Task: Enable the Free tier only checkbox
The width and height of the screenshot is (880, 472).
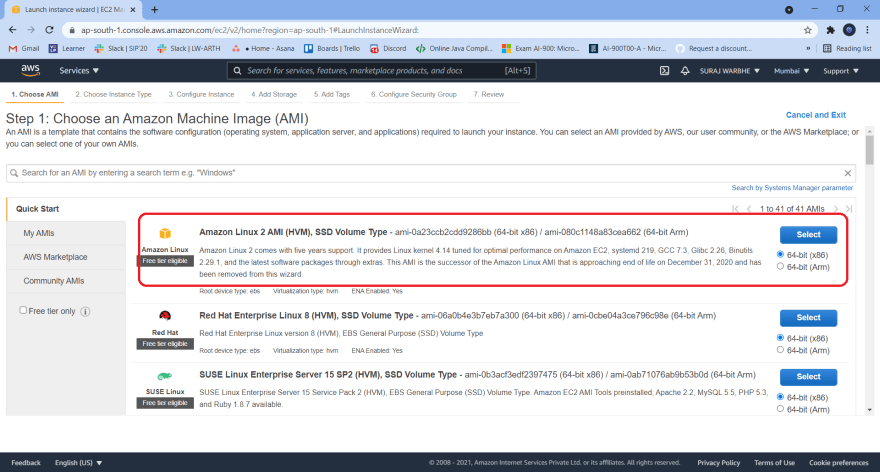Action: click(x=23, y=310)
